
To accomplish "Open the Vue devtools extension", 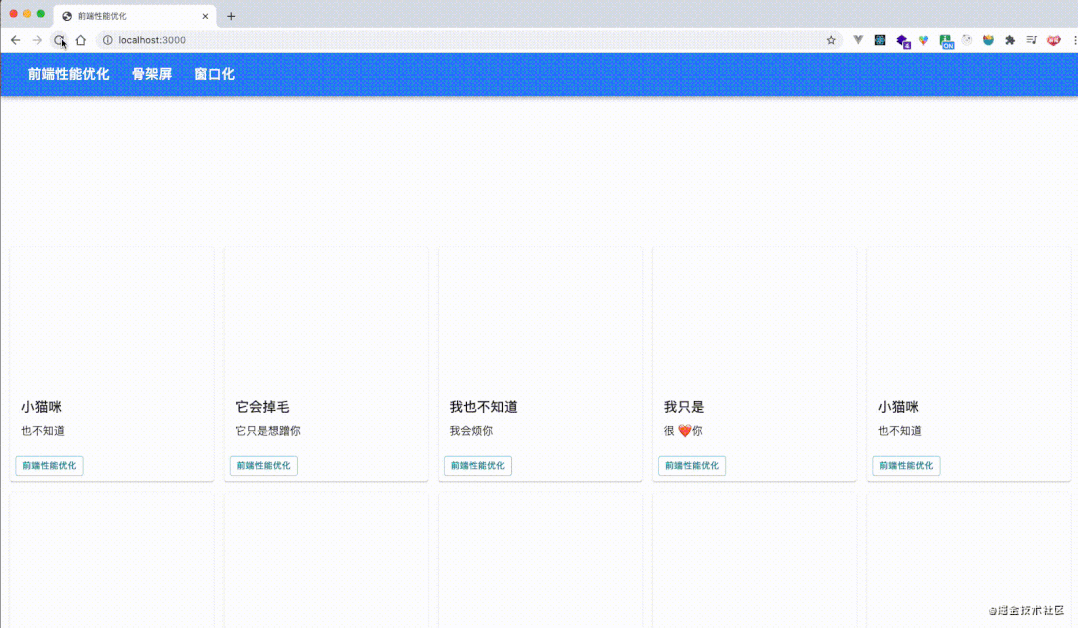I will 858,40.
